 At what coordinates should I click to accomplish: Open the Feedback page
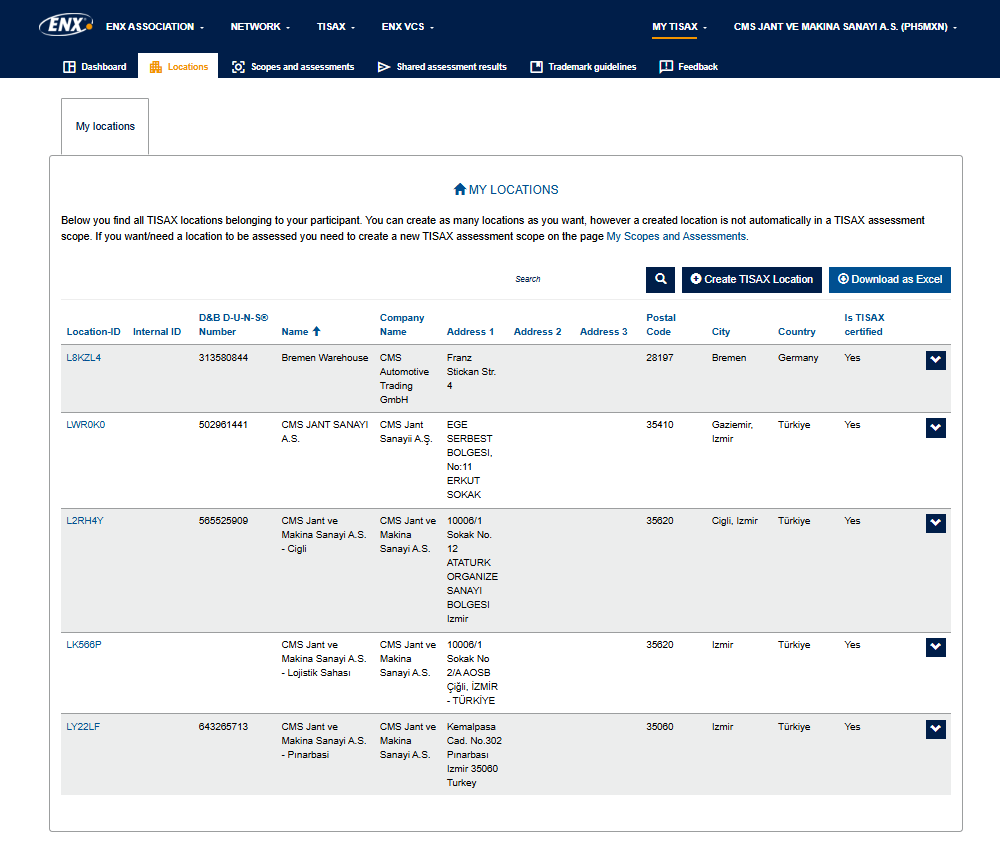click(689, 67)
